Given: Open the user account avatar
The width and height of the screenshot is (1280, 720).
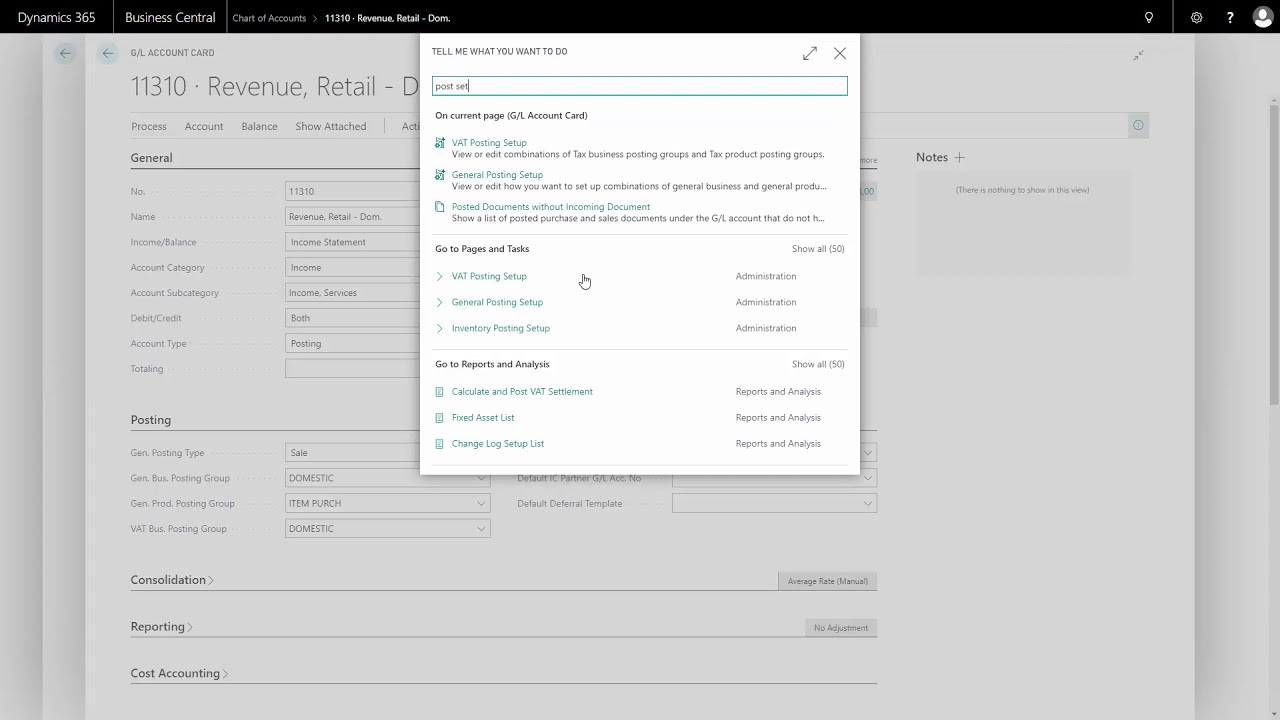Looking at the screenshot, I should tap(1262, 17).
